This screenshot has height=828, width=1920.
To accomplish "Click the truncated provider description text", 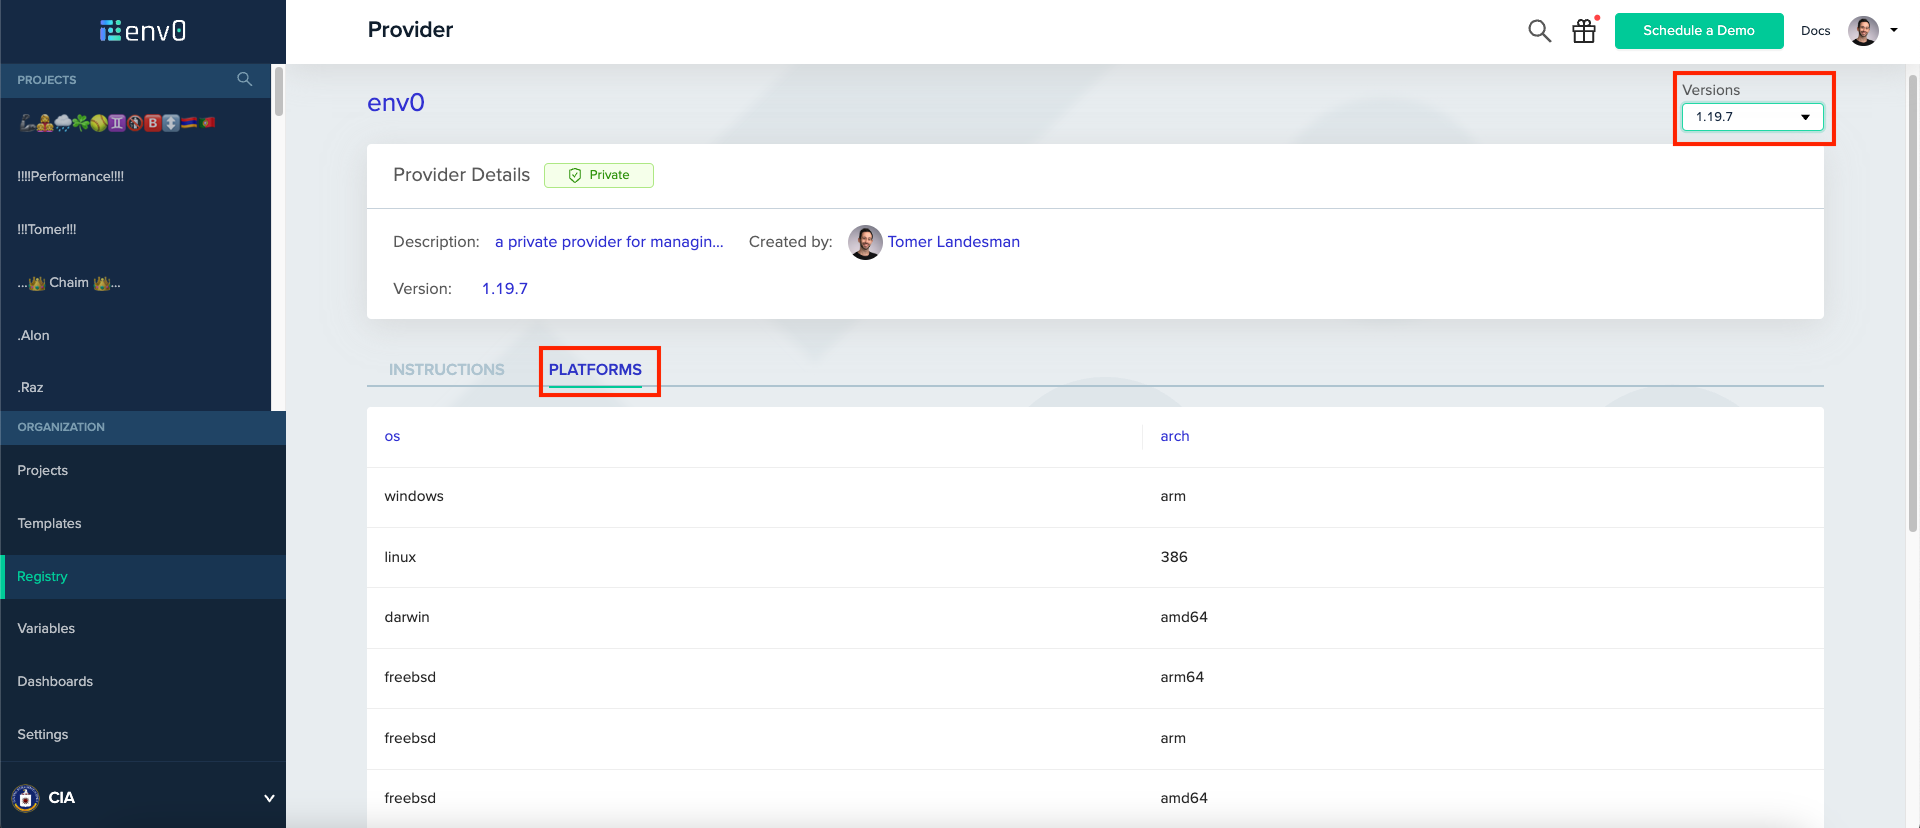I will [x=609, y=242].
